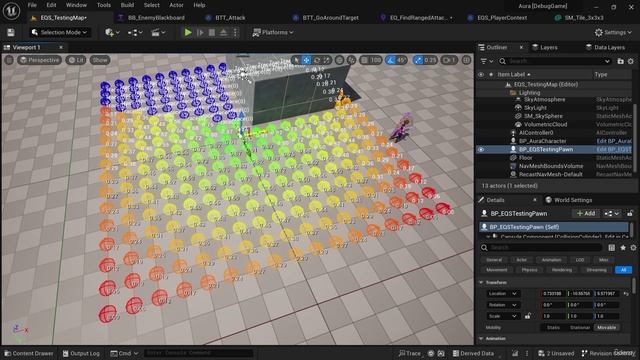
Task: Select BP_AuraCharacter in Outliner
Action: [542, 141]
